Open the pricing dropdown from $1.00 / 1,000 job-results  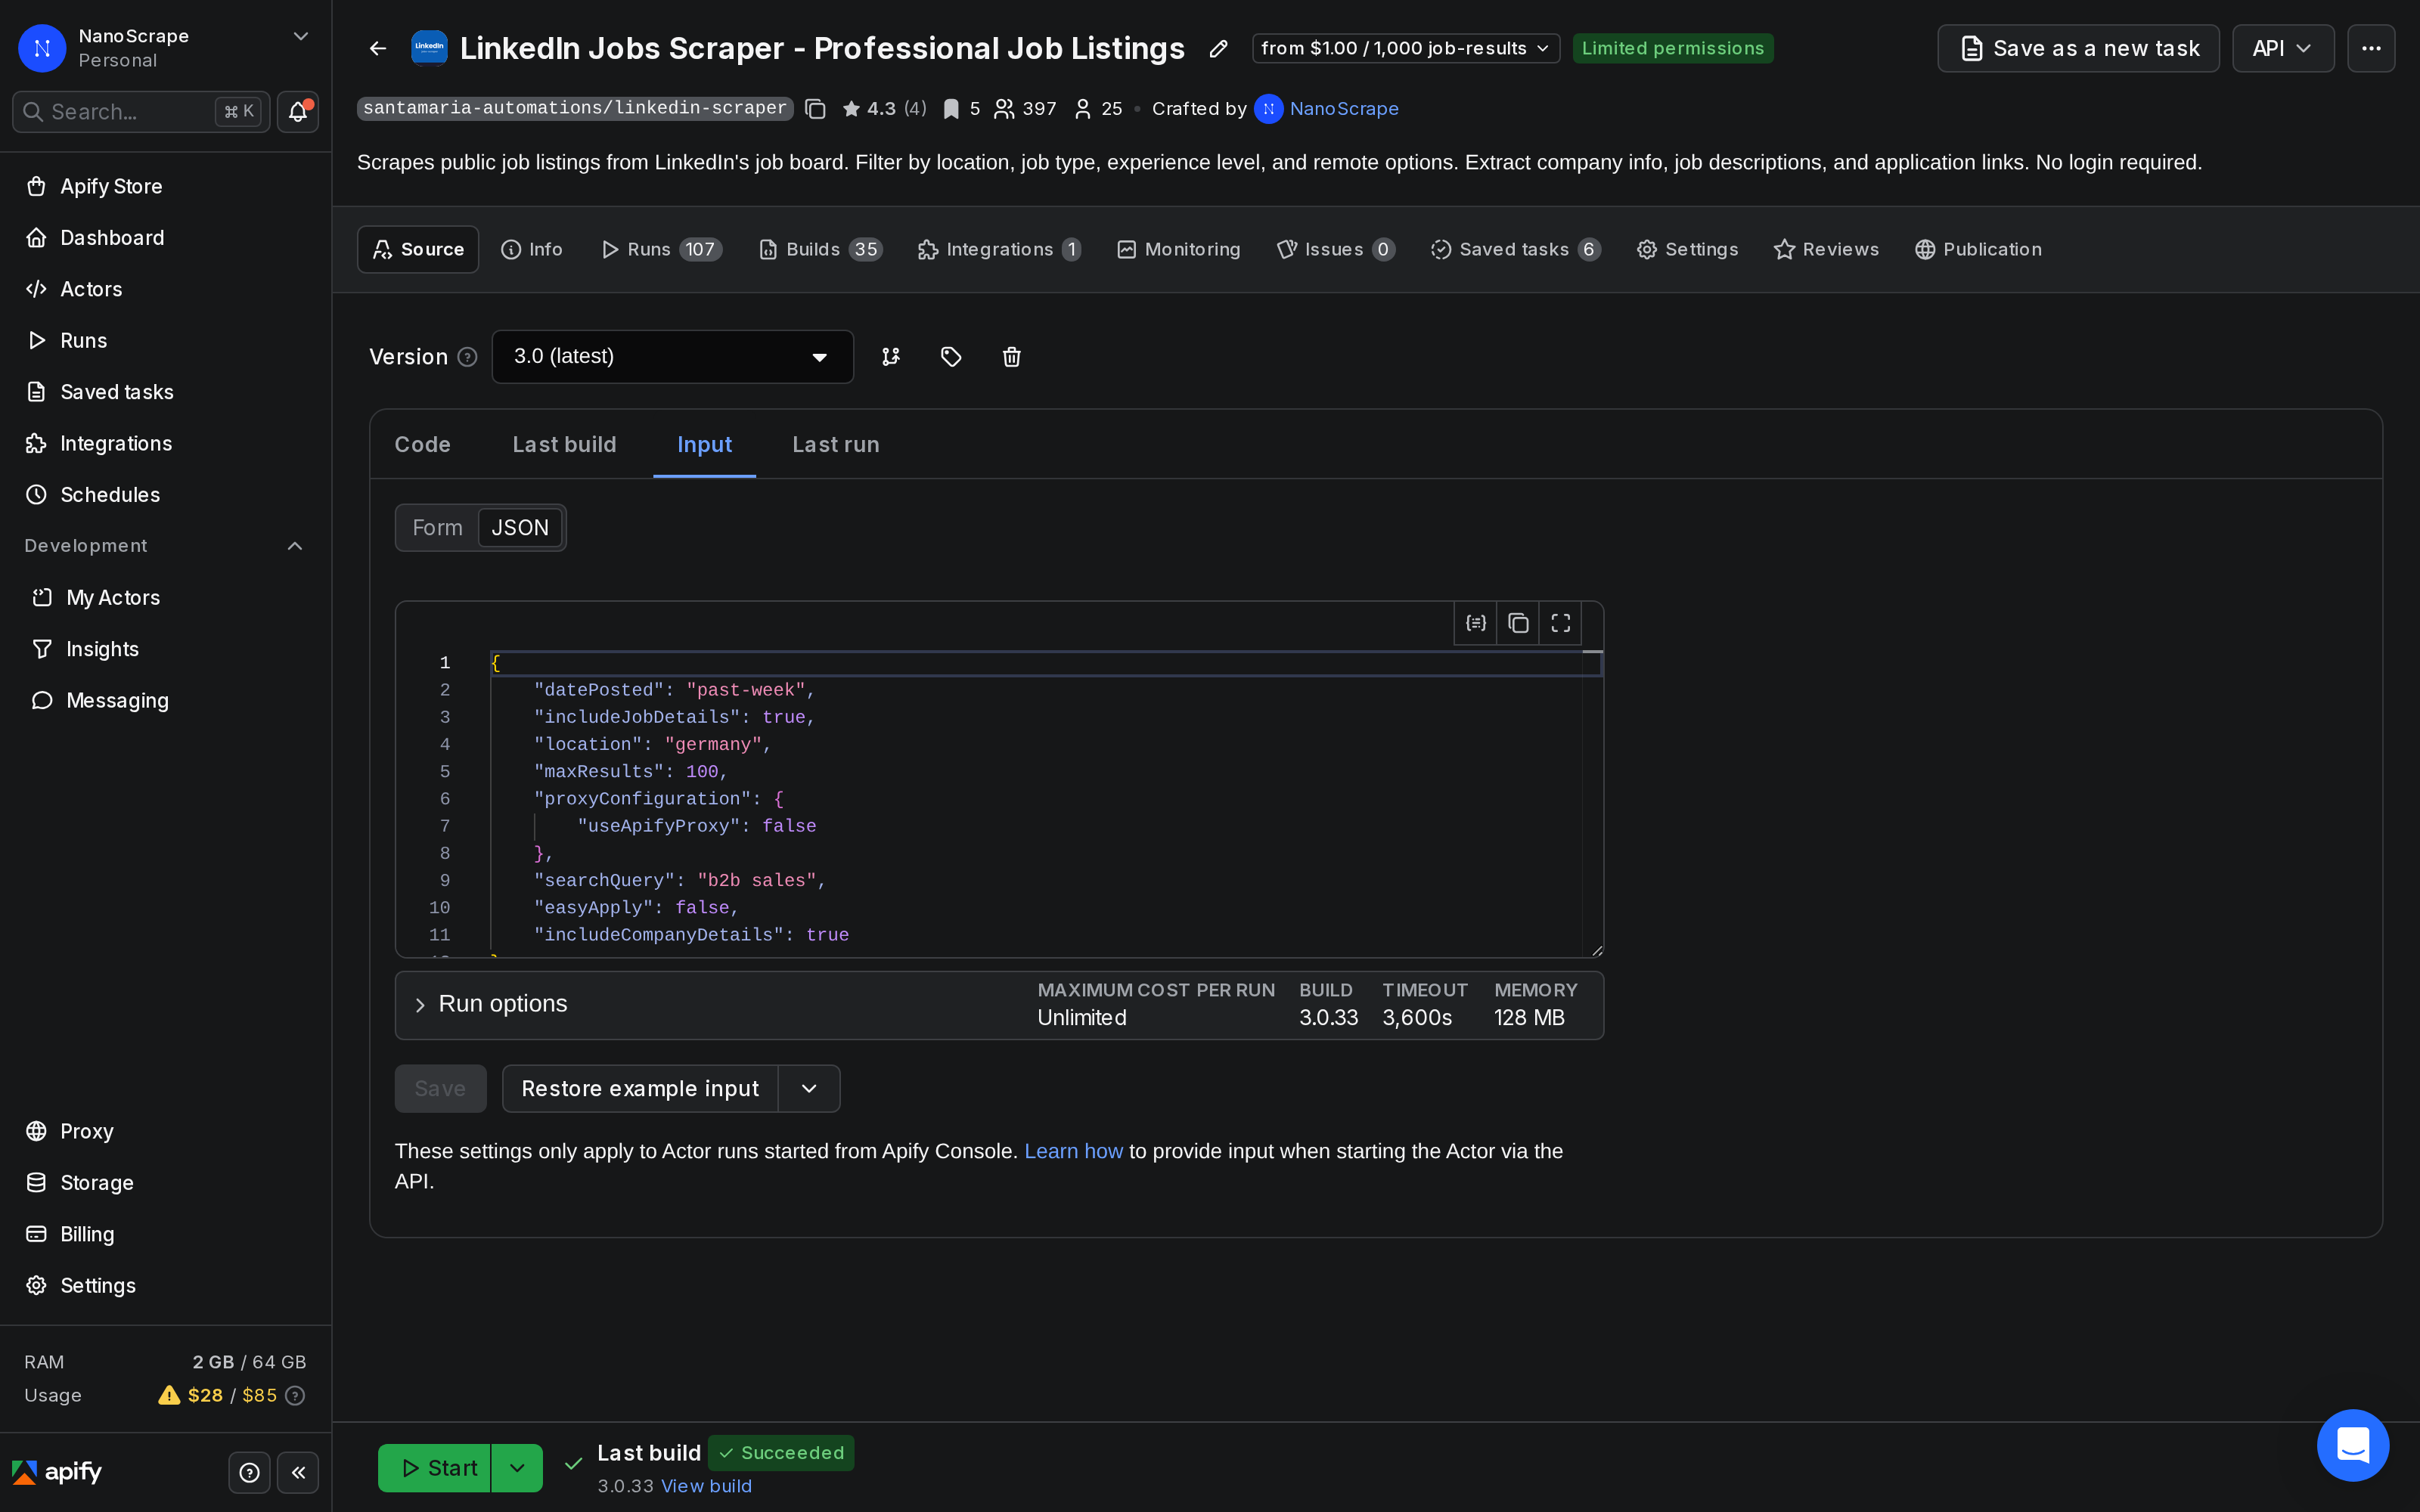pos(1405,48)
